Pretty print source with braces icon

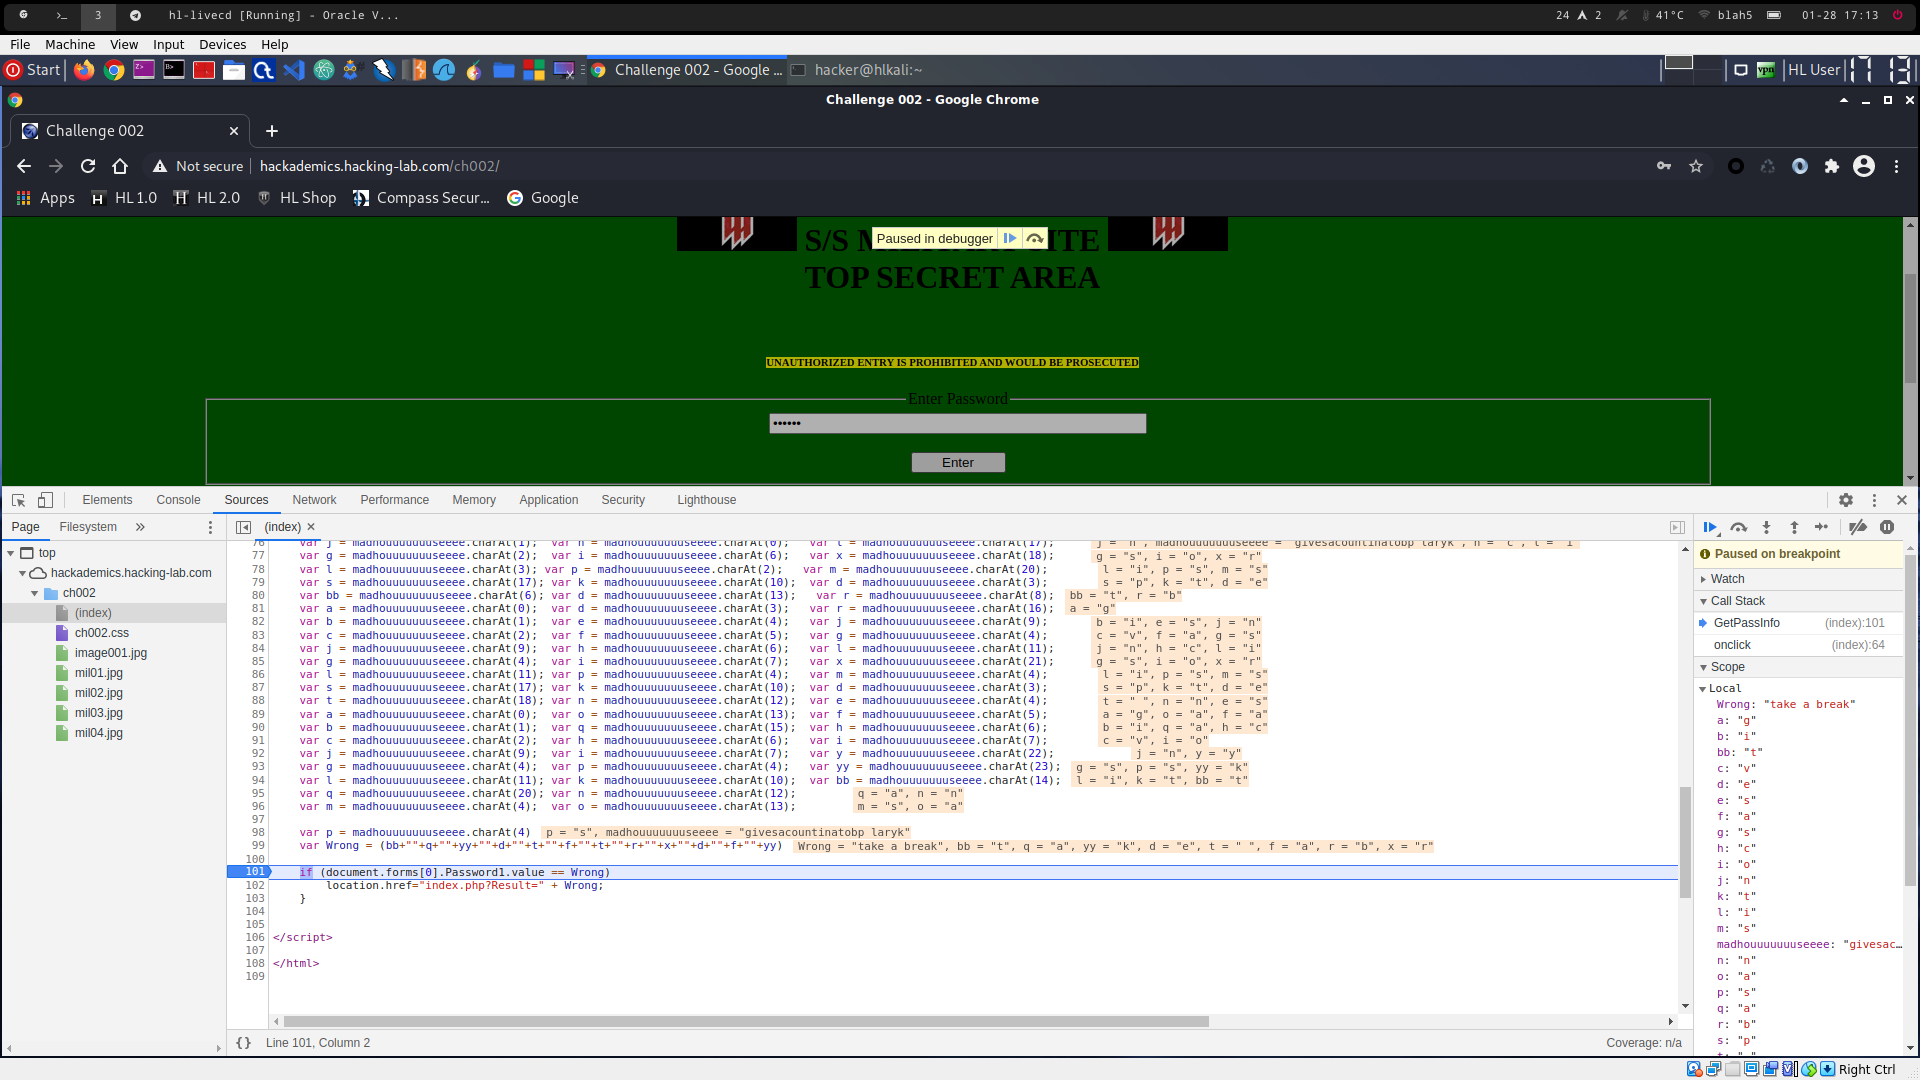[243, 1043]
